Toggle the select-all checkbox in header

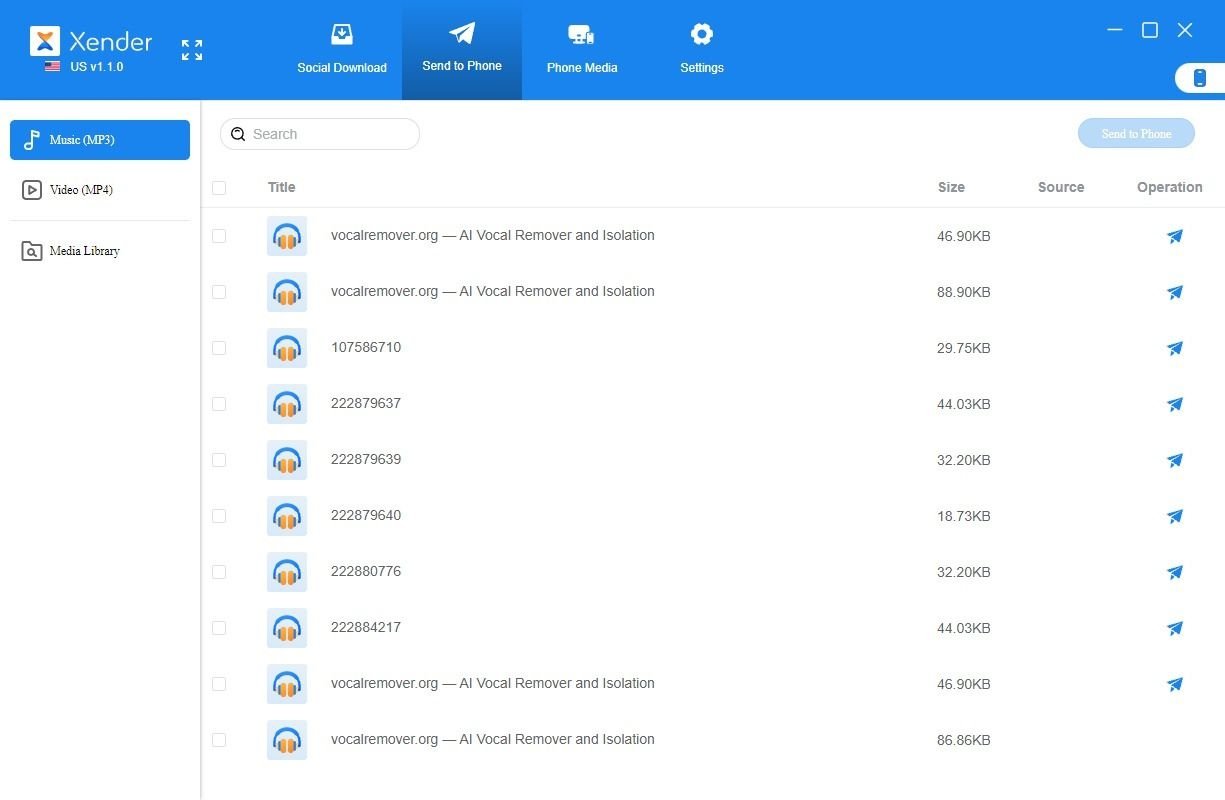pyautogui.click(x=219, y=187)
